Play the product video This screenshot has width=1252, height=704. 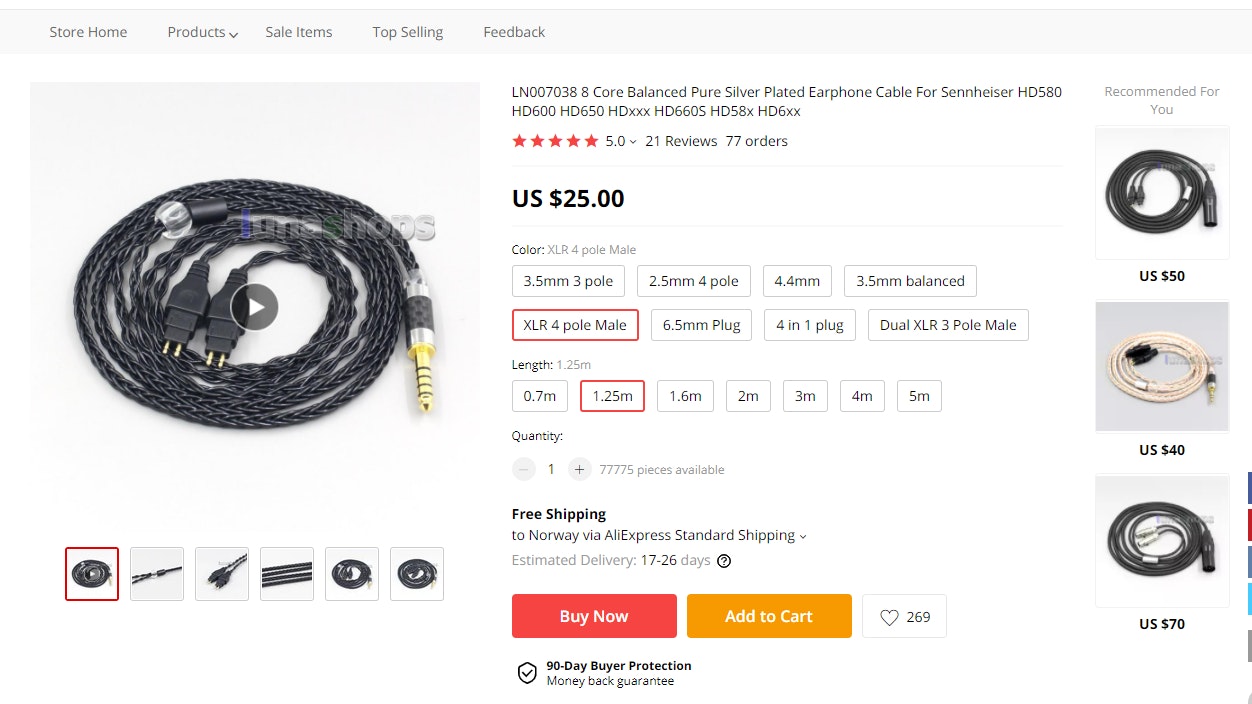[255, 307]
